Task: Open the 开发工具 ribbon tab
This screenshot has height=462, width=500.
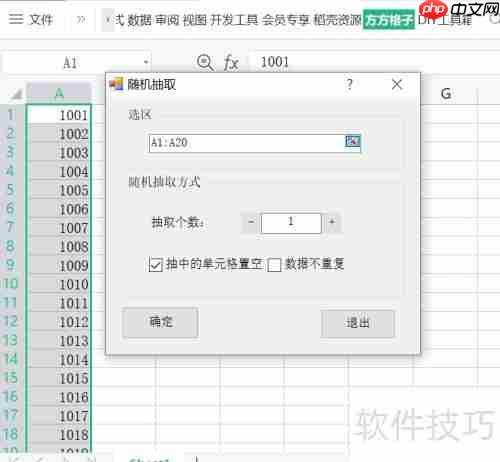Action: (234, 20)
